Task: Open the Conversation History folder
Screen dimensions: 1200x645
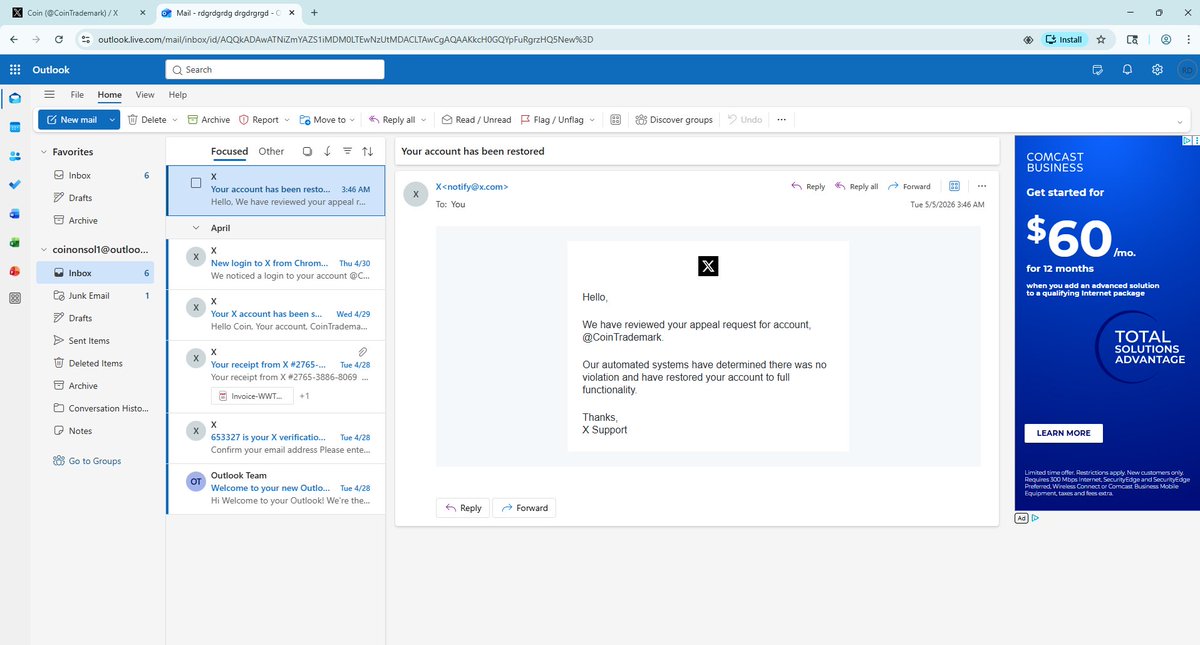Action: click(96, 408)
